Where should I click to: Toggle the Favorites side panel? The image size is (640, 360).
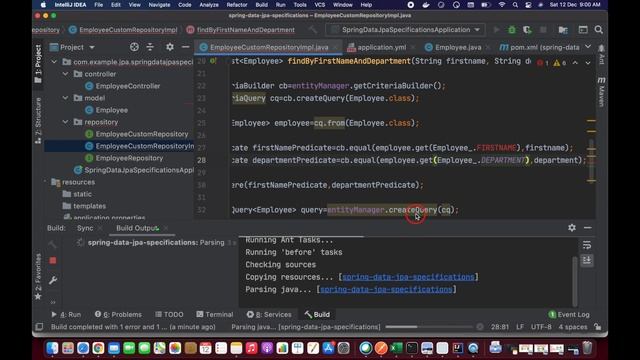[x=38, y=277]
